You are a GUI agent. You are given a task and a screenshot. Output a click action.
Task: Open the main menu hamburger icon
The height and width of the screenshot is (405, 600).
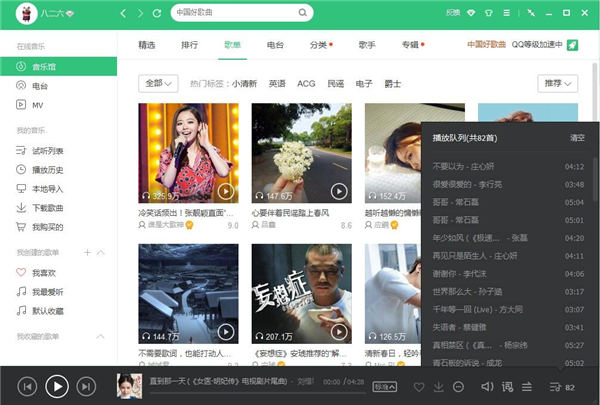tap(506, 13)
